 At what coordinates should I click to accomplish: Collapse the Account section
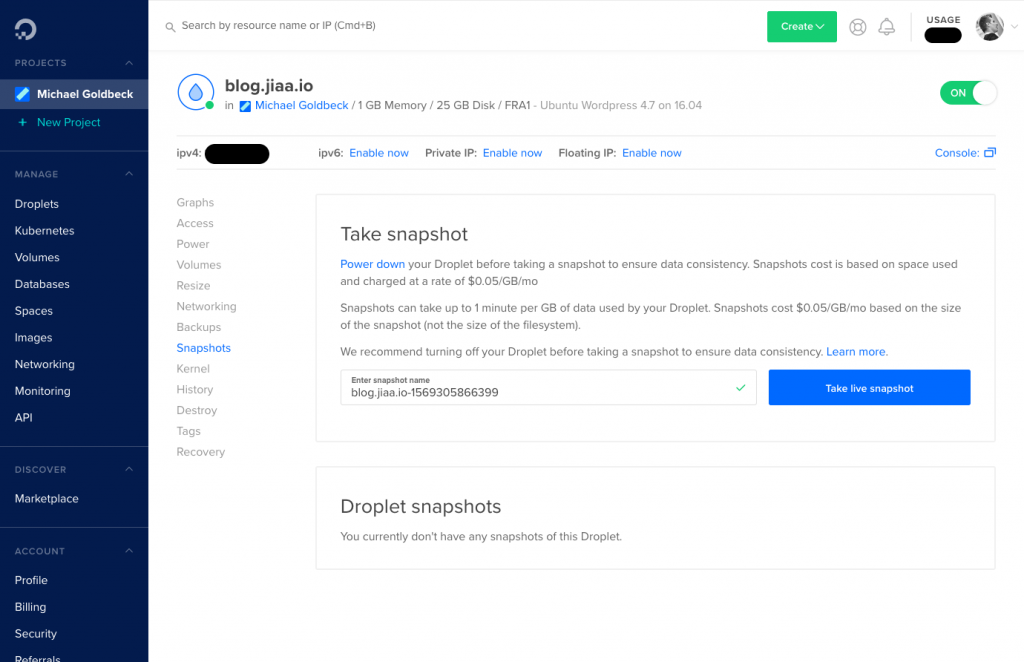pyautogui.click(x=129, y=550)
